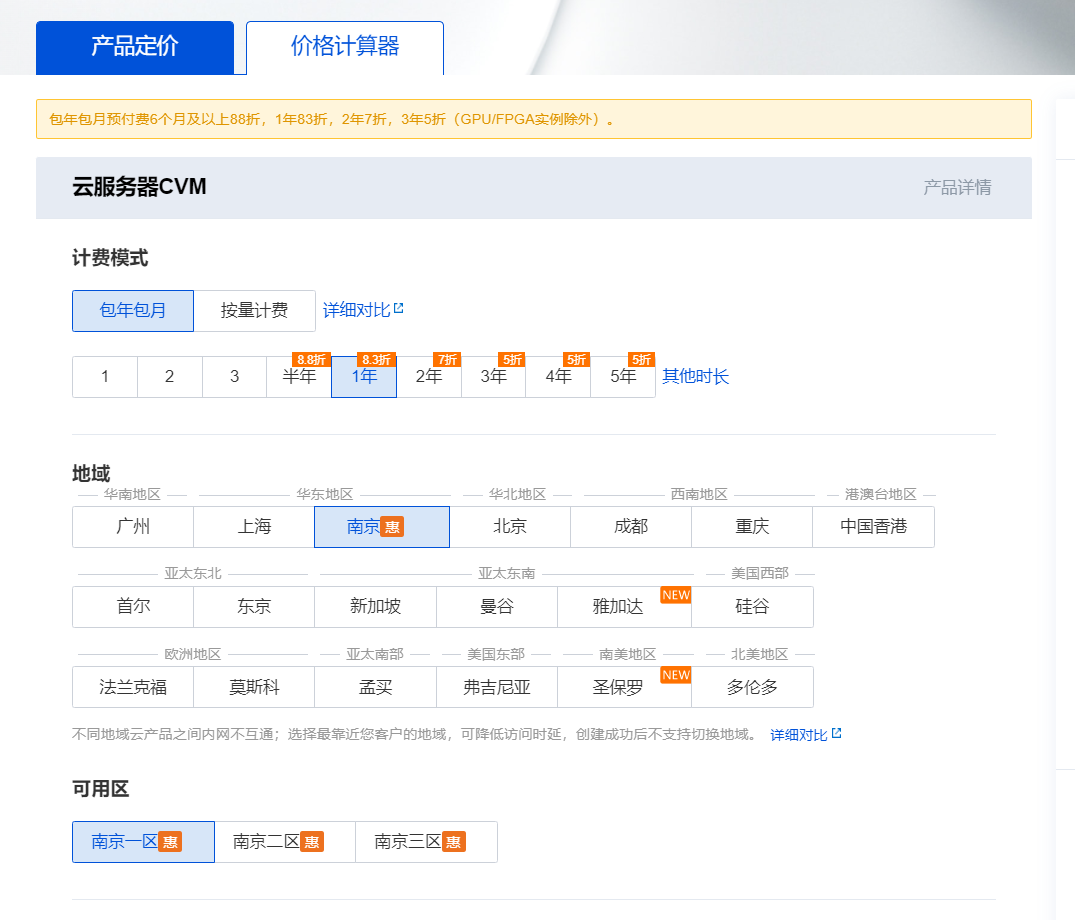Select 成都 region
Viewport: 1075px width, 920px height.
click(x=631, y=526)
